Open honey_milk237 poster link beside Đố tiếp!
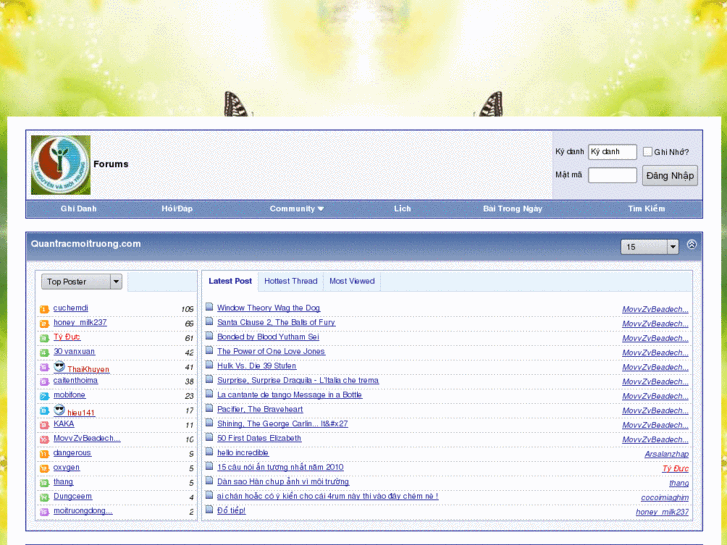This screenshot has width=727, height=545. coord(662,512)
